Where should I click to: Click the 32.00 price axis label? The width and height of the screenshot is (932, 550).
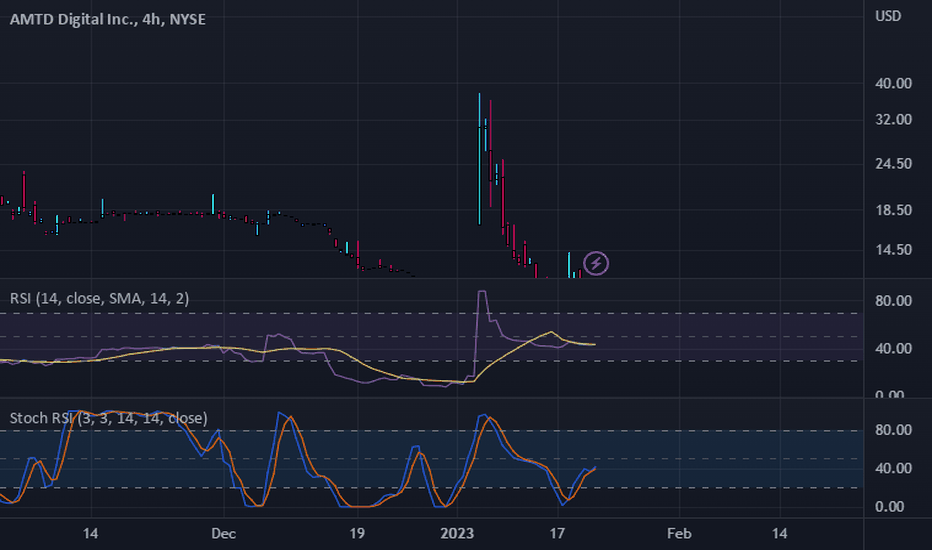(893, 120)
